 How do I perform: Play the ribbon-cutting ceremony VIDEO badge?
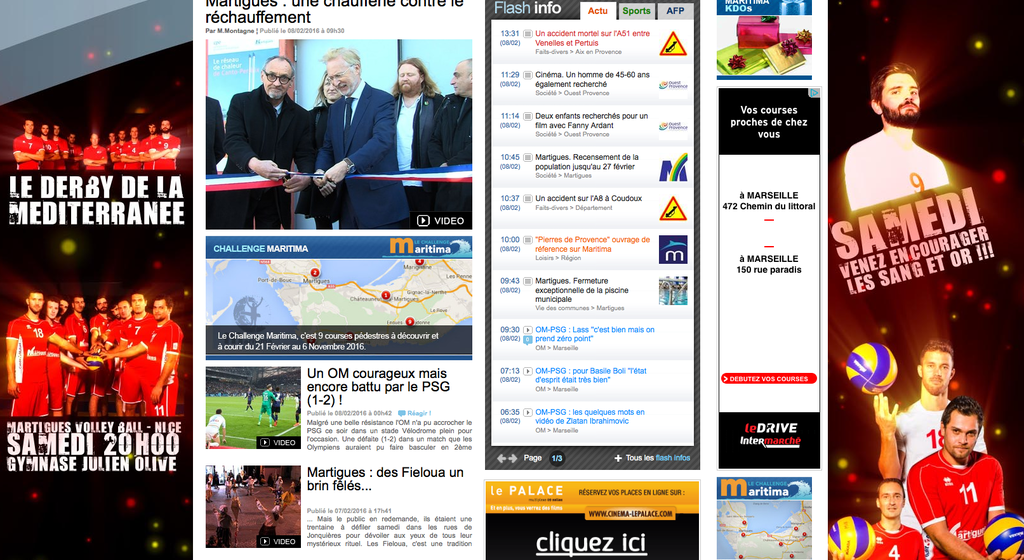pos(440,220)
